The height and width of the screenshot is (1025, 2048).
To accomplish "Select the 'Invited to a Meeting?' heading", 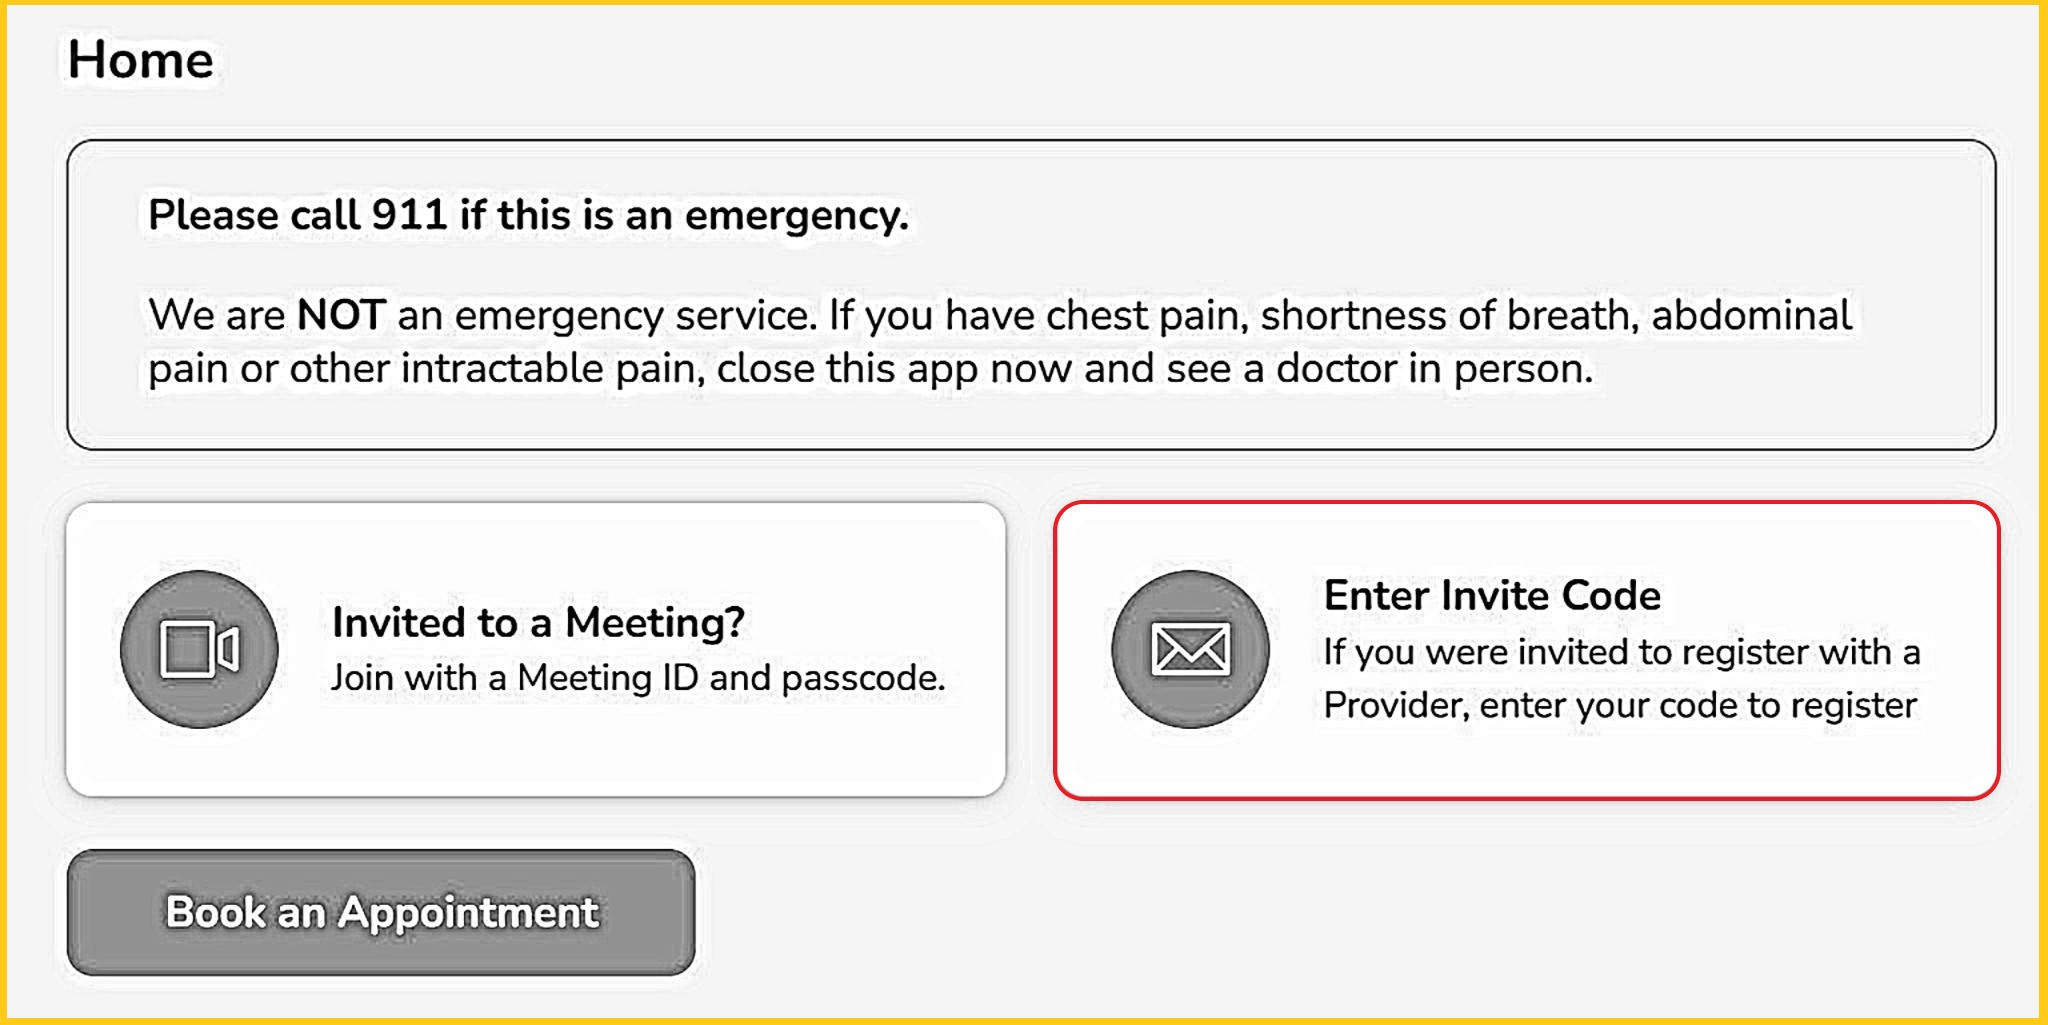I will [538, 622].
